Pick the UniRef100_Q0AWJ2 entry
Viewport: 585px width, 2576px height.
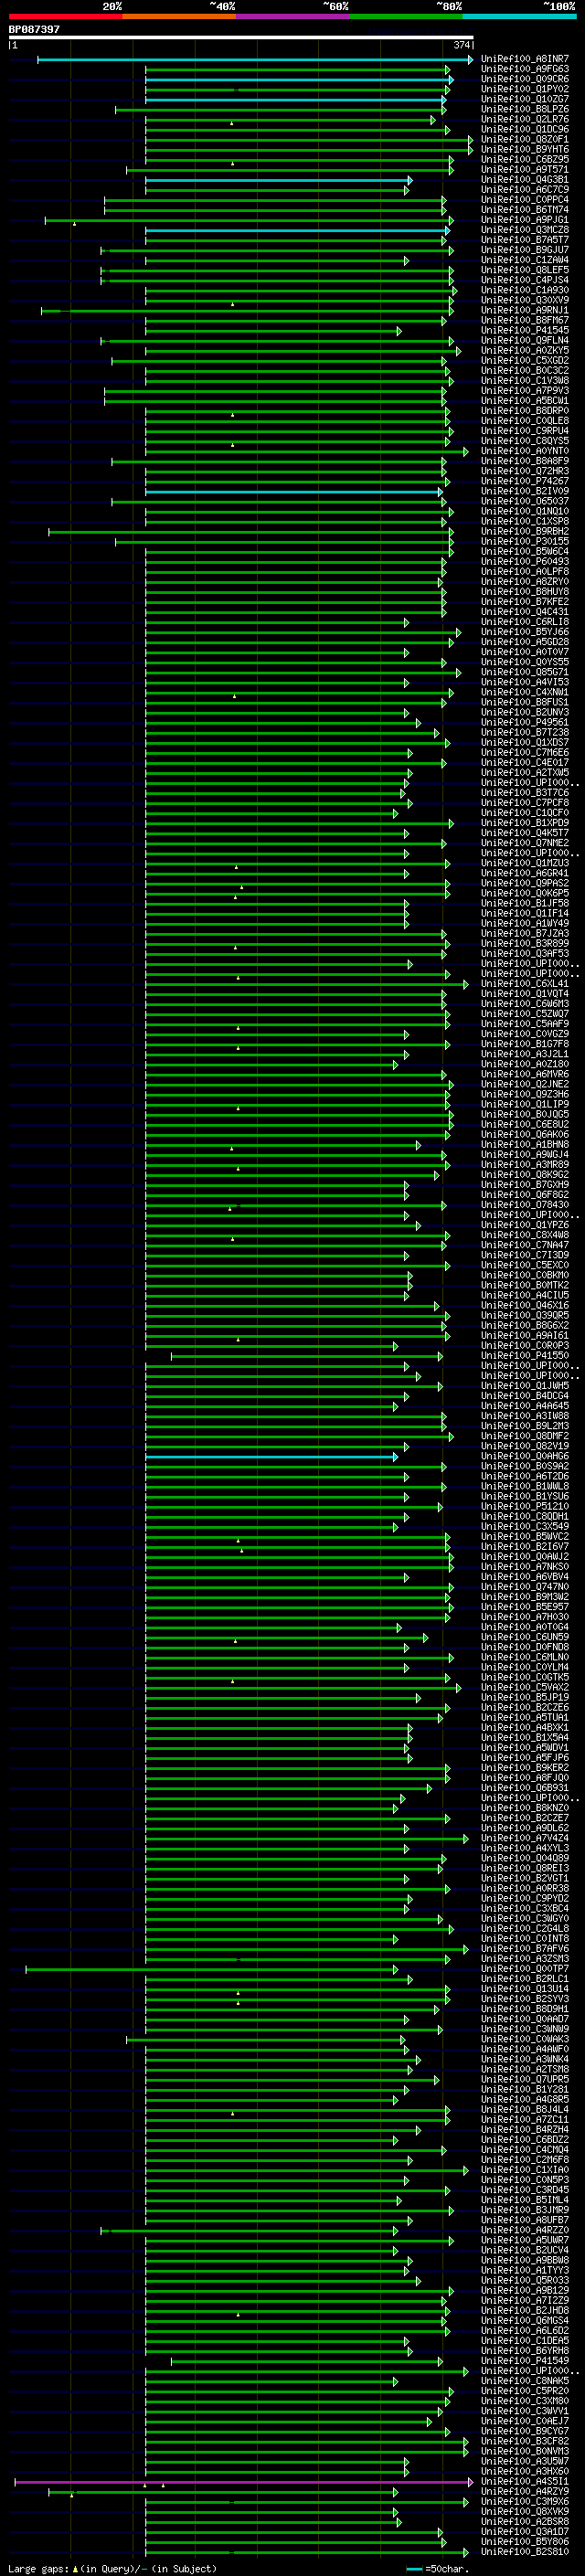(x=525, y=1556)
